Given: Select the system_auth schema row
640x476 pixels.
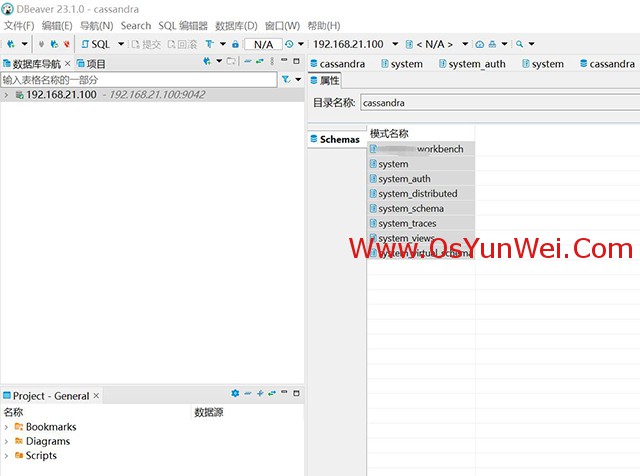Looking at the screenshot, I should (421, 179).
